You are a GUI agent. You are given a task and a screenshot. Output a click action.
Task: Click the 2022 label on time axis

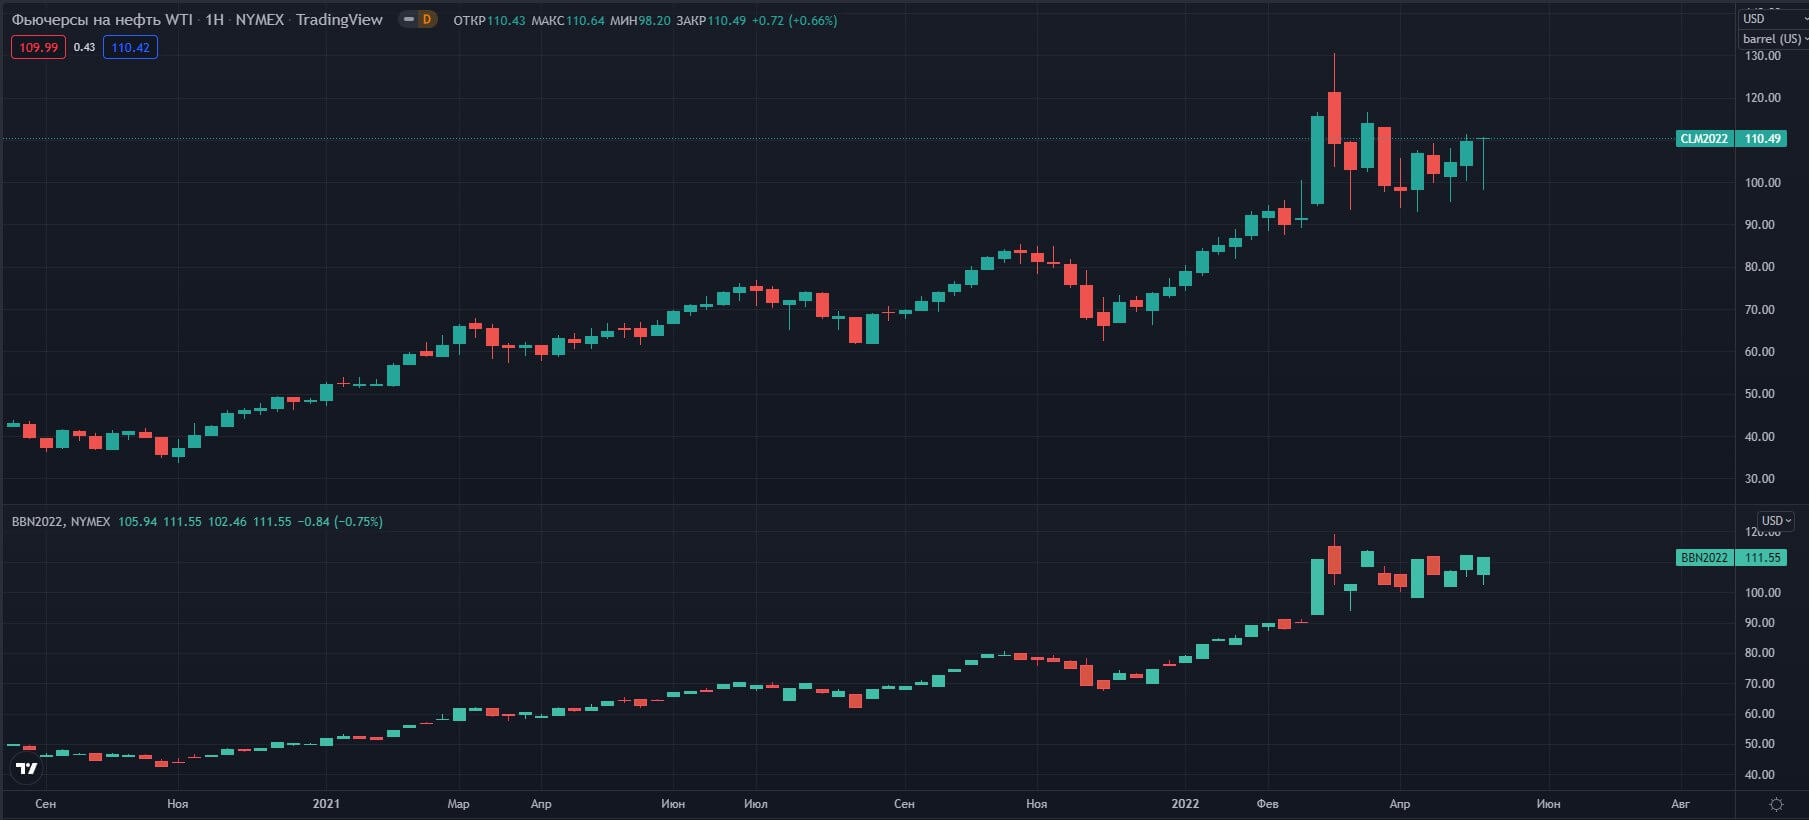click(x=1185, y=804)
